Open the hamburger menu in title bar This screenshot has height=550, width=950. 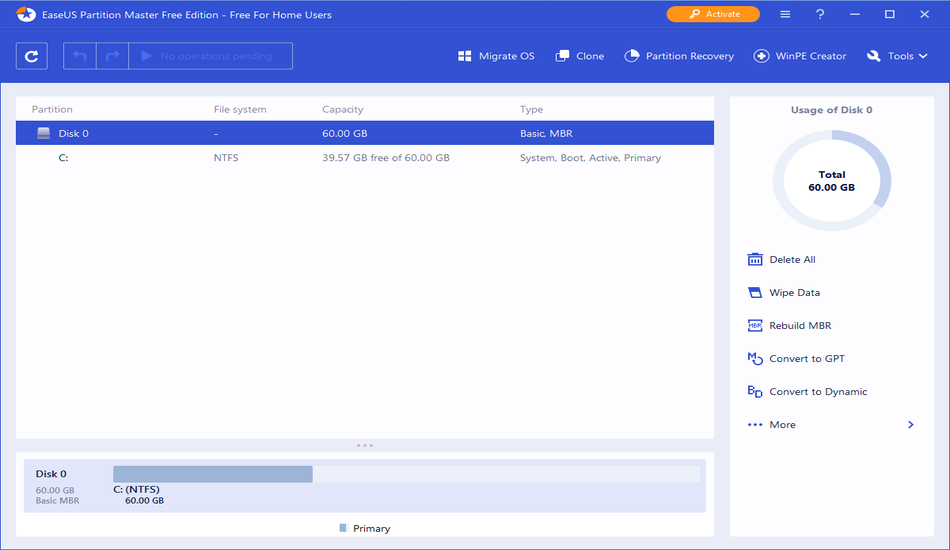point(785,14)
